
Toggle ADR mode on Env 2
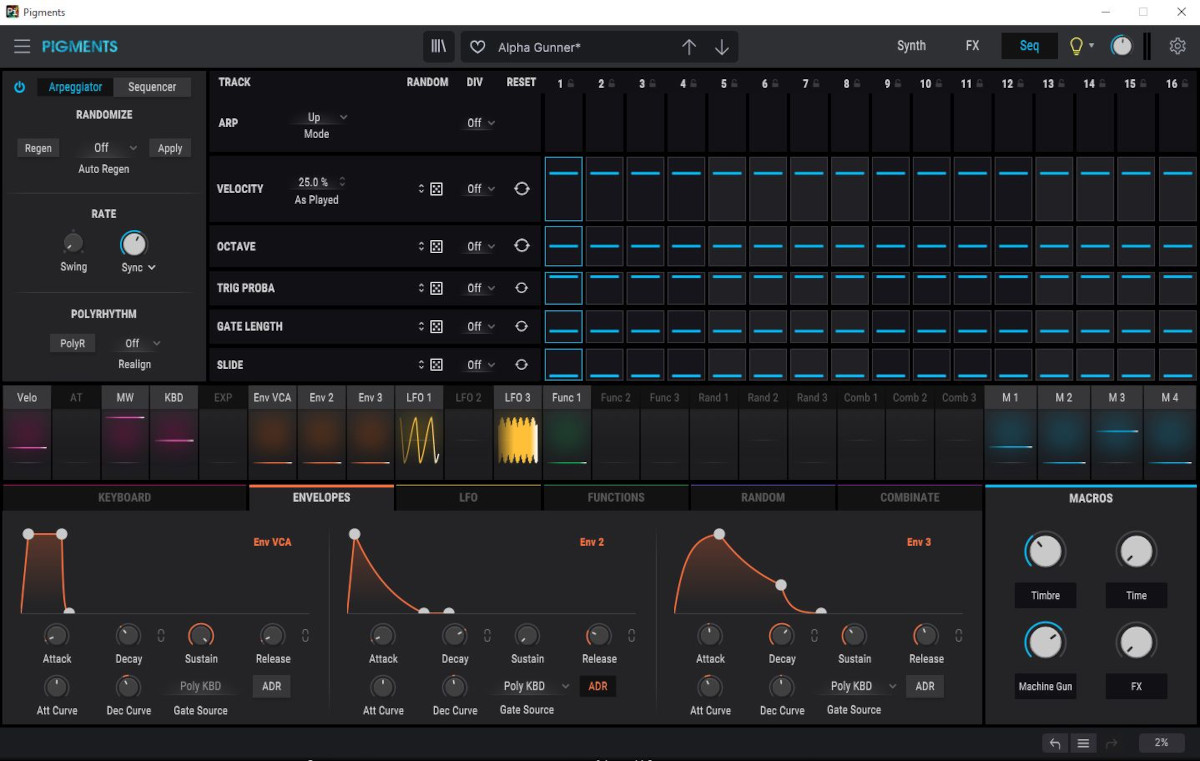(598, 686)
